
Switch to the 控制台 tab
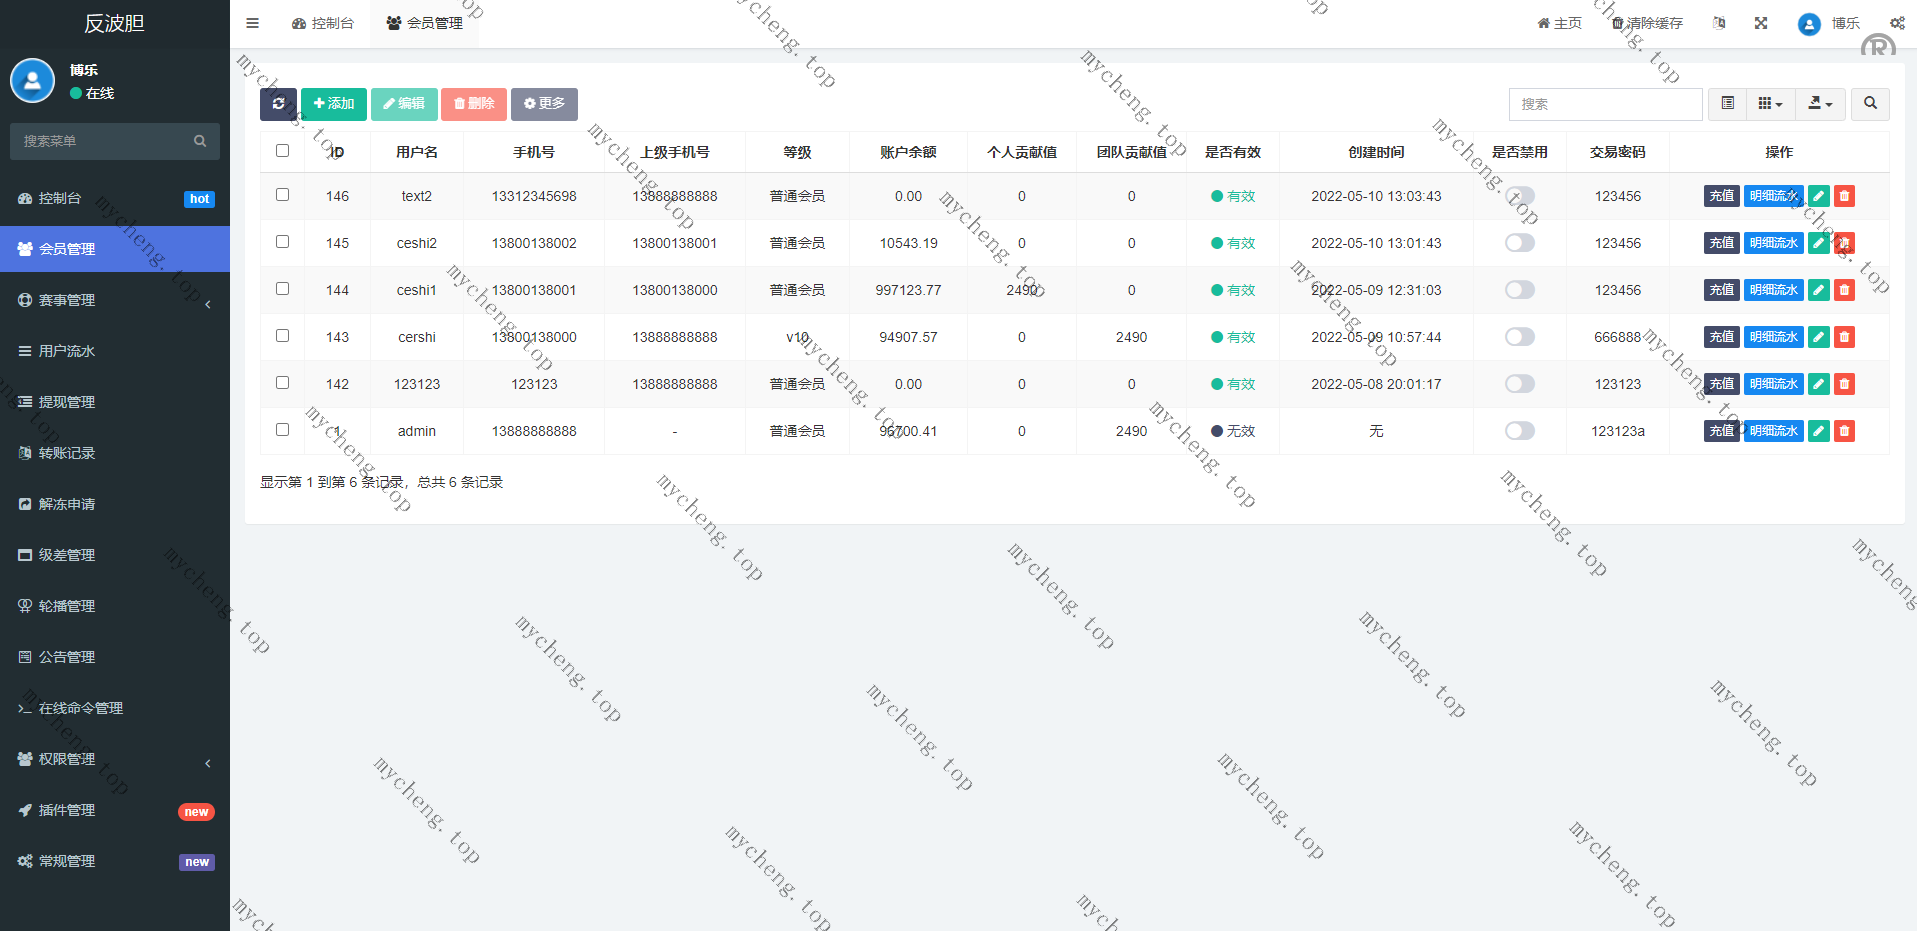(x=323, y=23)
